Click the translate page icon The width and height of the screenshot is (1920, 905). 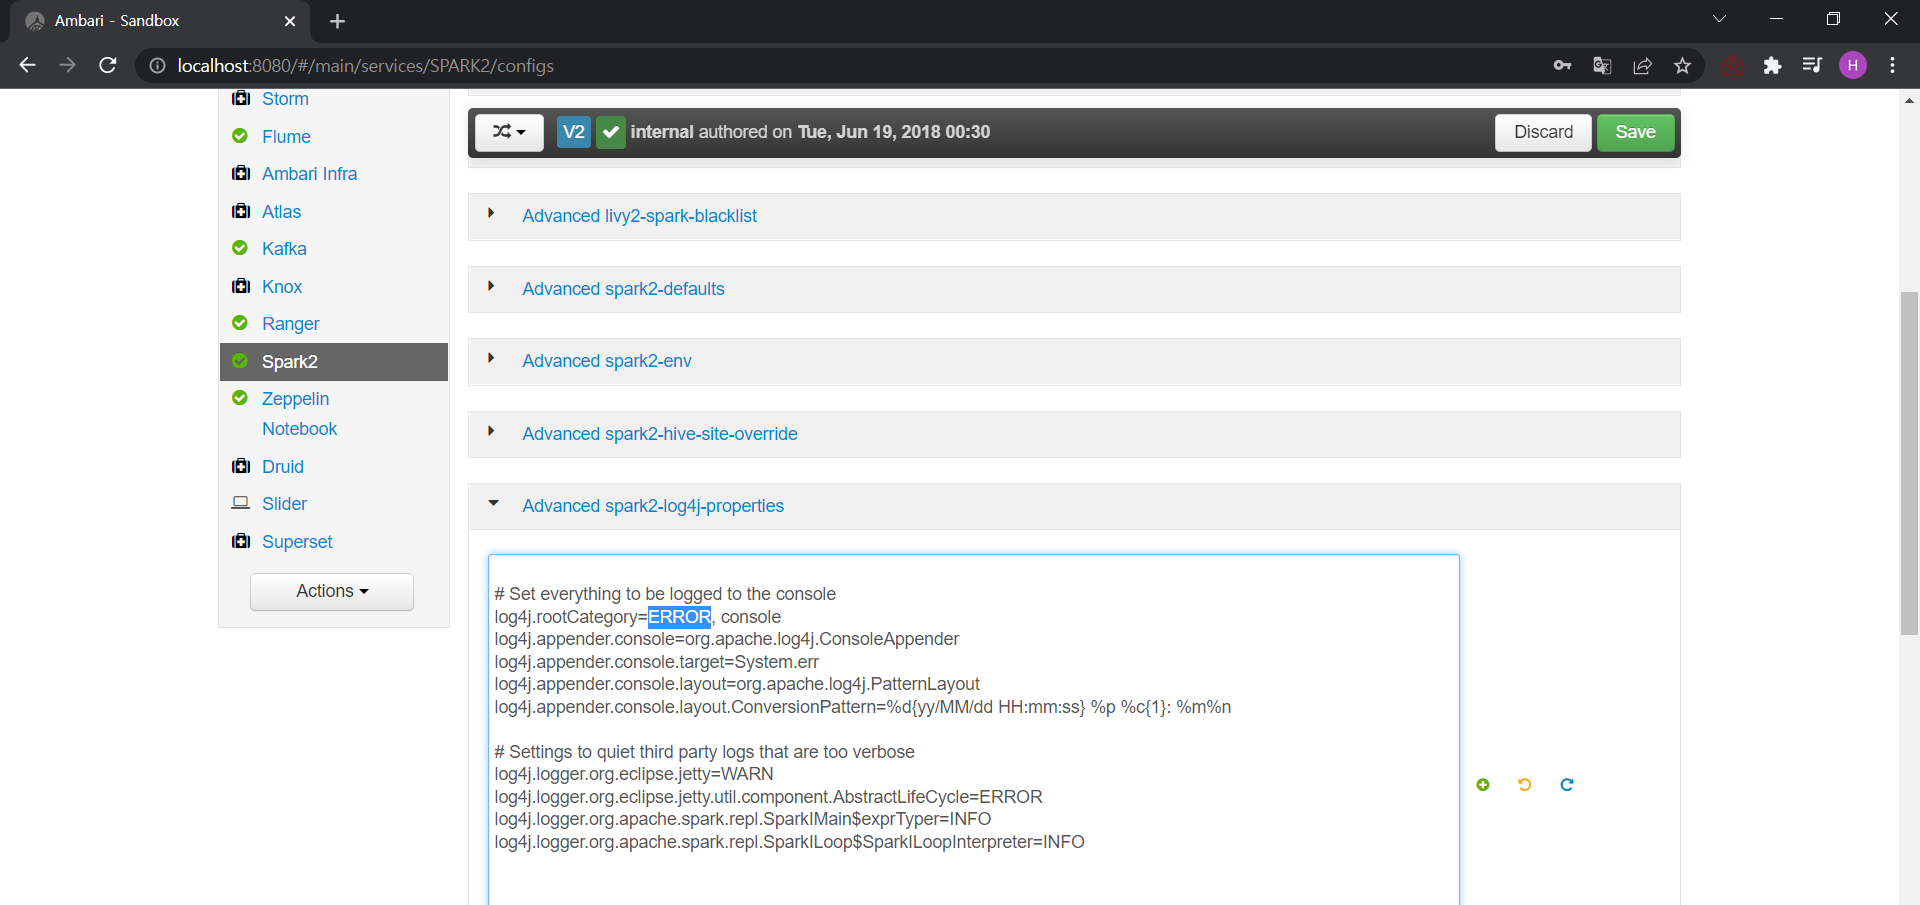pos(1602,66)
